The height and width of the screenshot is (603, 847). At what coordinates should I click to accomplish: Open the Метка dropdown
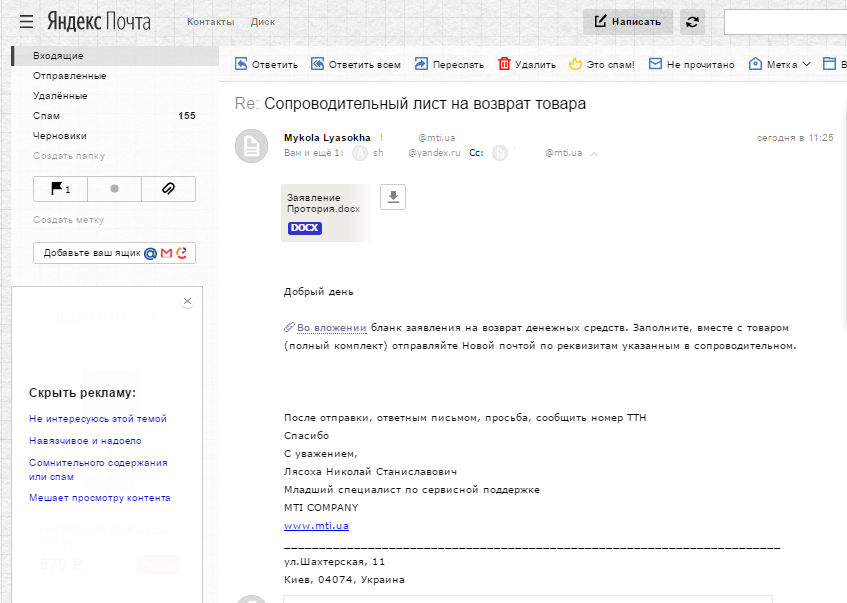click(x=780, y=64)
